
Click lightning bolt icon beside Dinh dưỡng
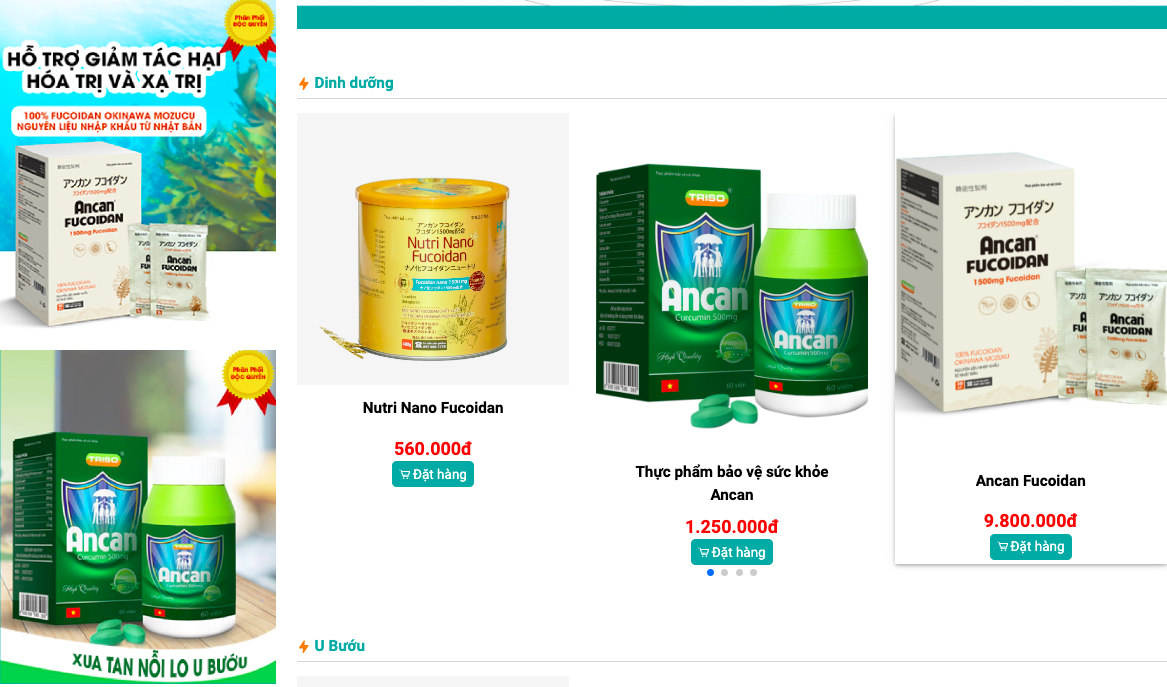point(304,83)
